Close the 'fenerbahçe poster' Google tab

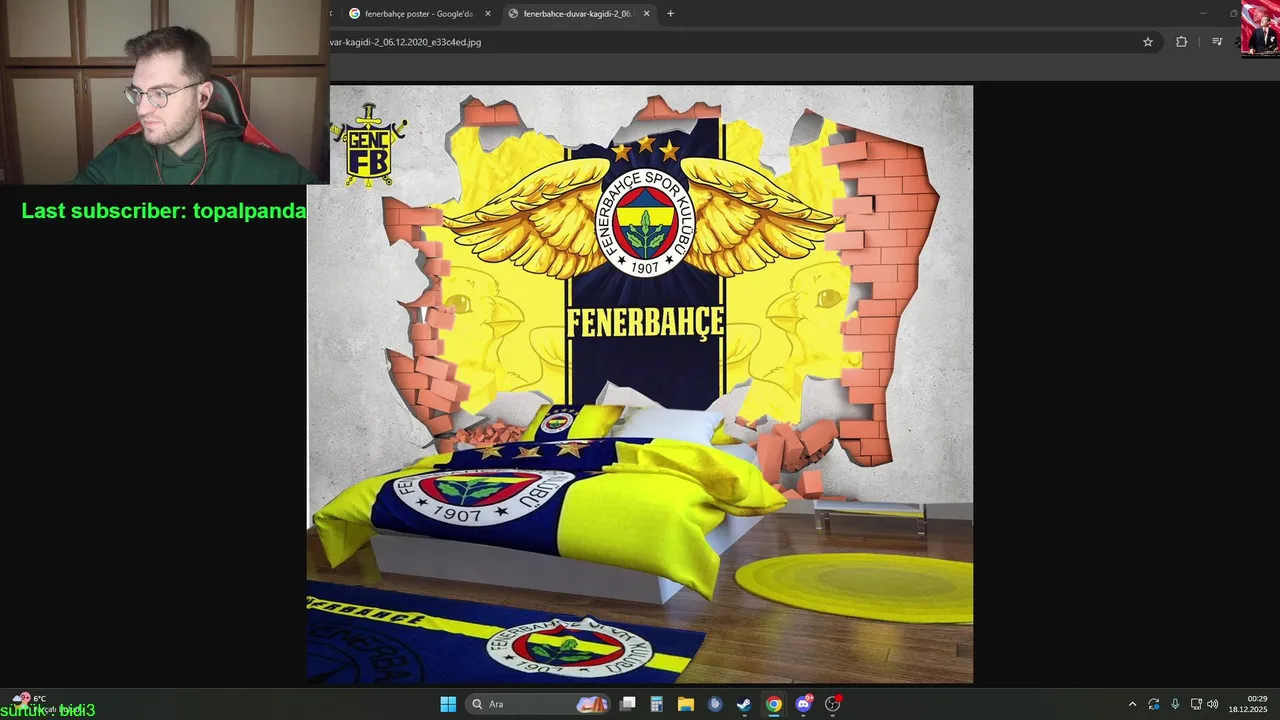pyautogui.click(x=488, y=14)
